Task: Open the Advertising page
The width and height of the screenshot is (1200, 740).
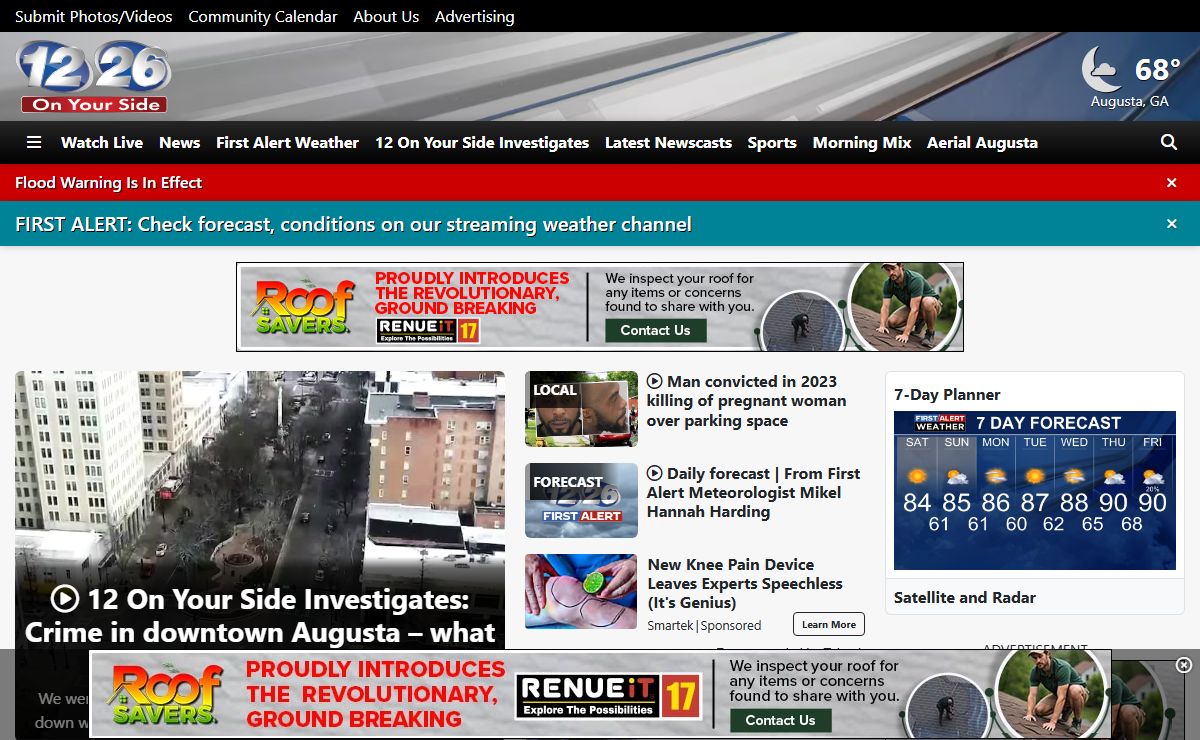Action: click(475, 16)
